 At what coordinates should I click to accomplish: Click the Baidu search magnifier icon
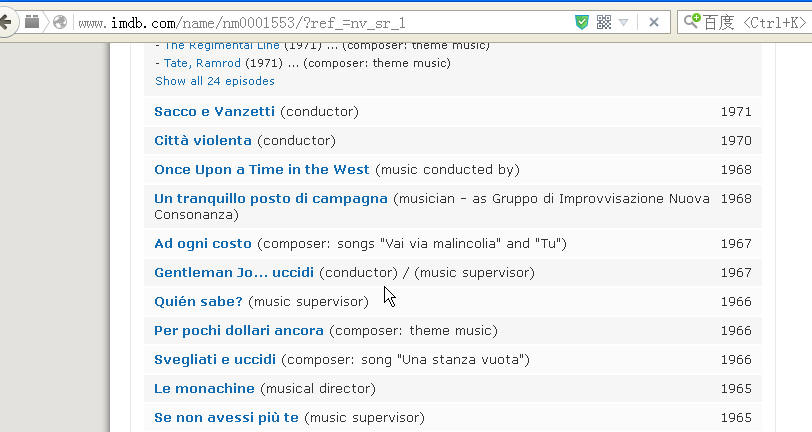point(691,22)
